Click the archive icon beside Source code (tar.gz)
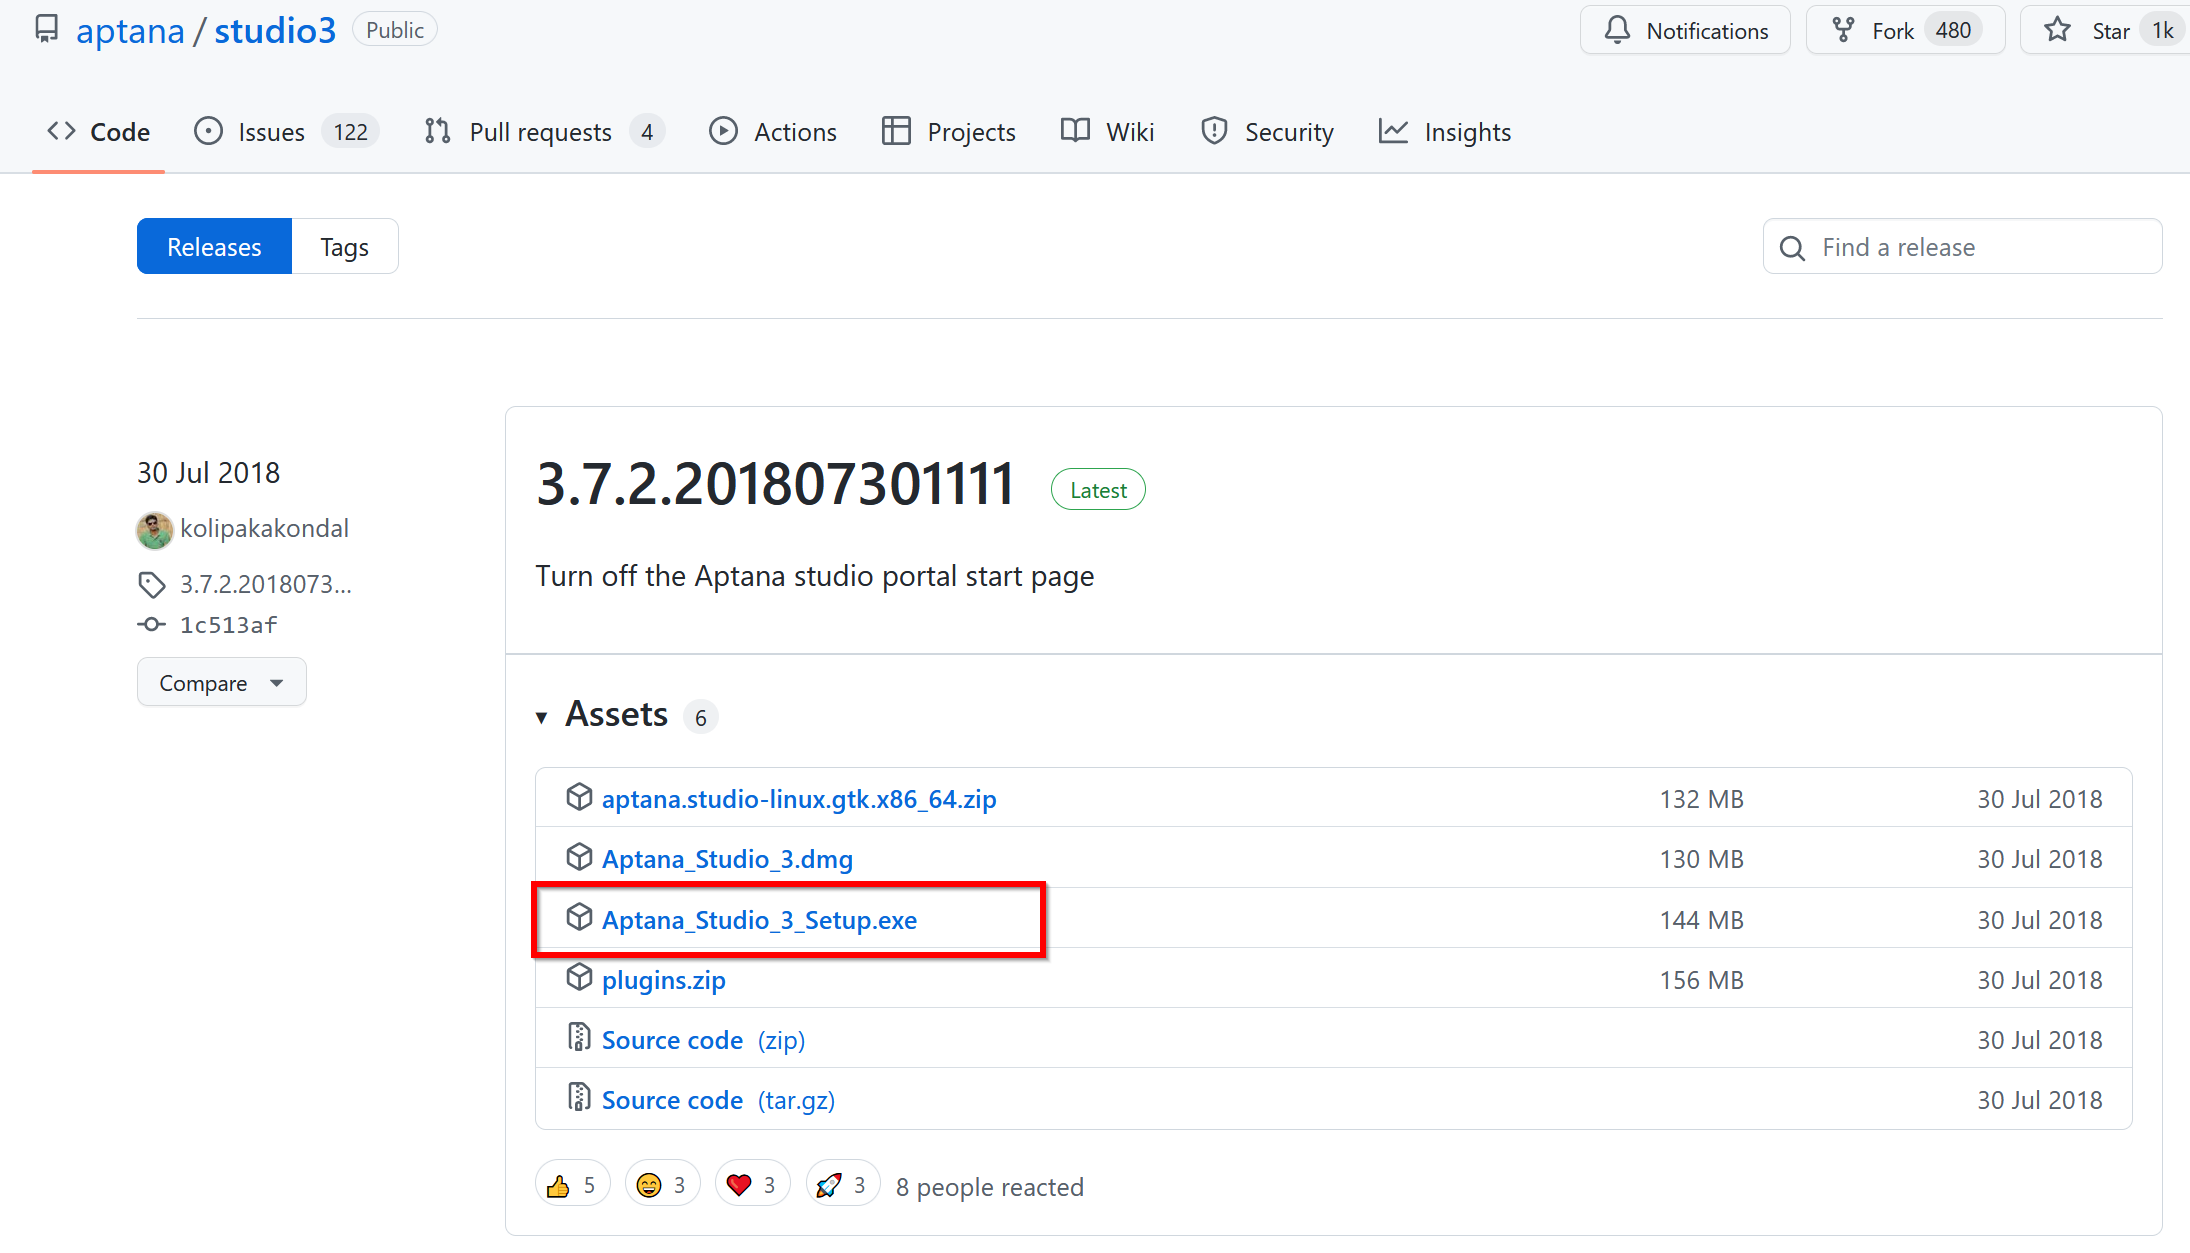Viewport: 2190px width, 1253px height. [579, 1098]
